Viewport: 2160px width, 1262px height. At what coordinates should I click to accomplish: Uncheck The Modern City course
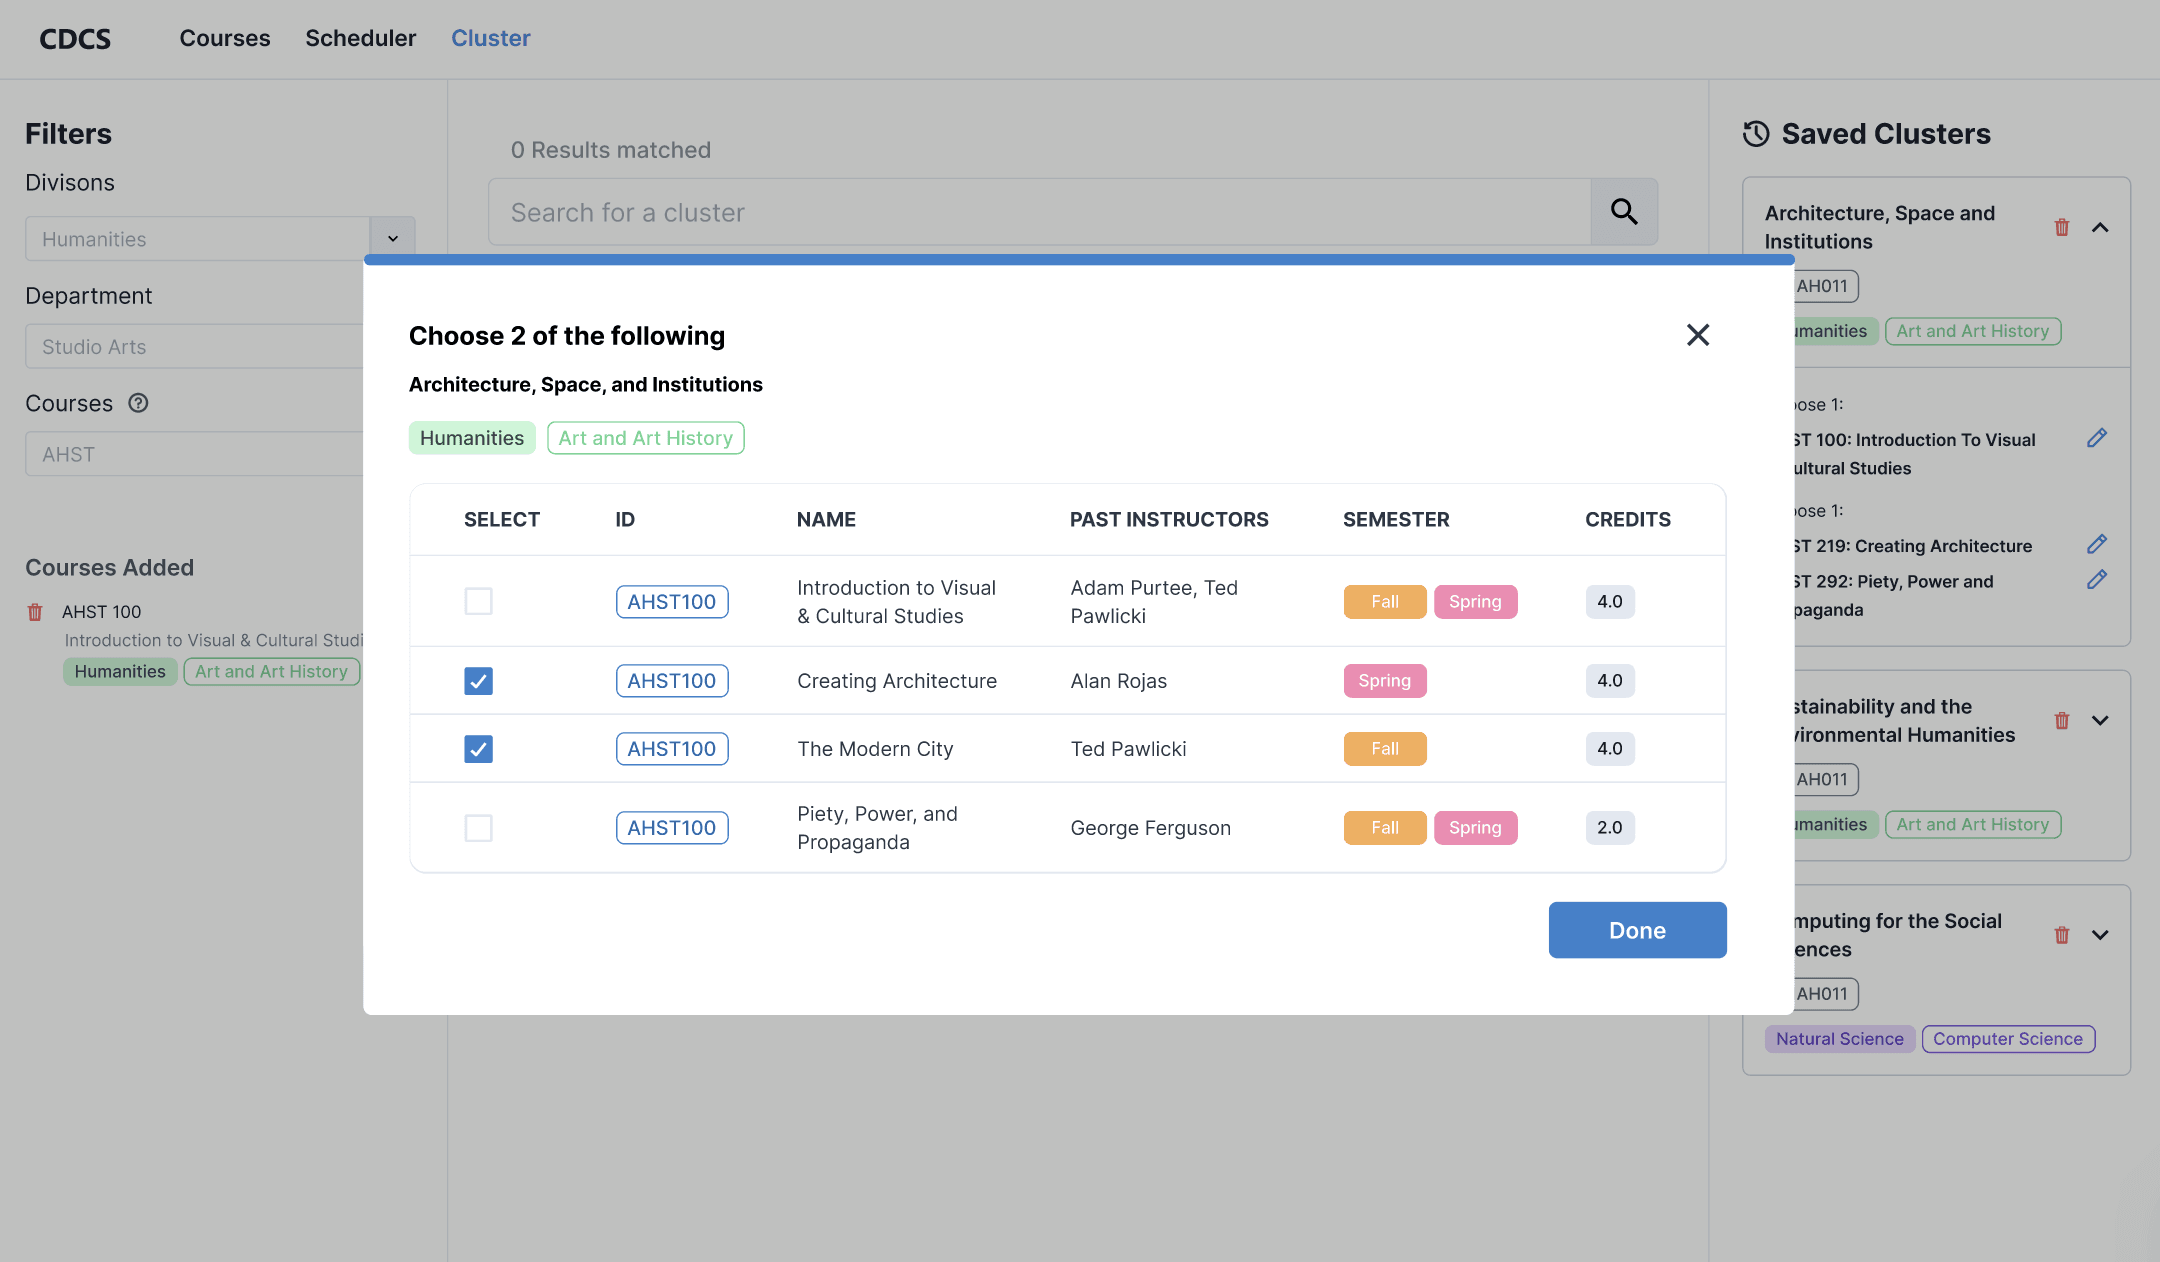478,749
